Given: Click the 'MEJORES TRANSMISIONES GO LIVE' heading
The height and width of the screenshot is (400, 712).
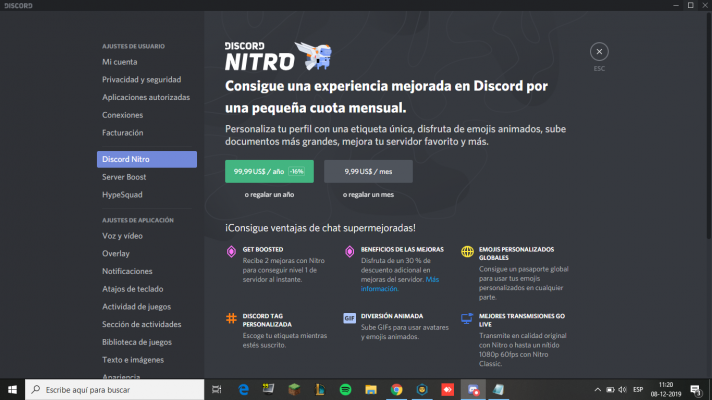Looking at the screenshot, I should tap(522, 320).
